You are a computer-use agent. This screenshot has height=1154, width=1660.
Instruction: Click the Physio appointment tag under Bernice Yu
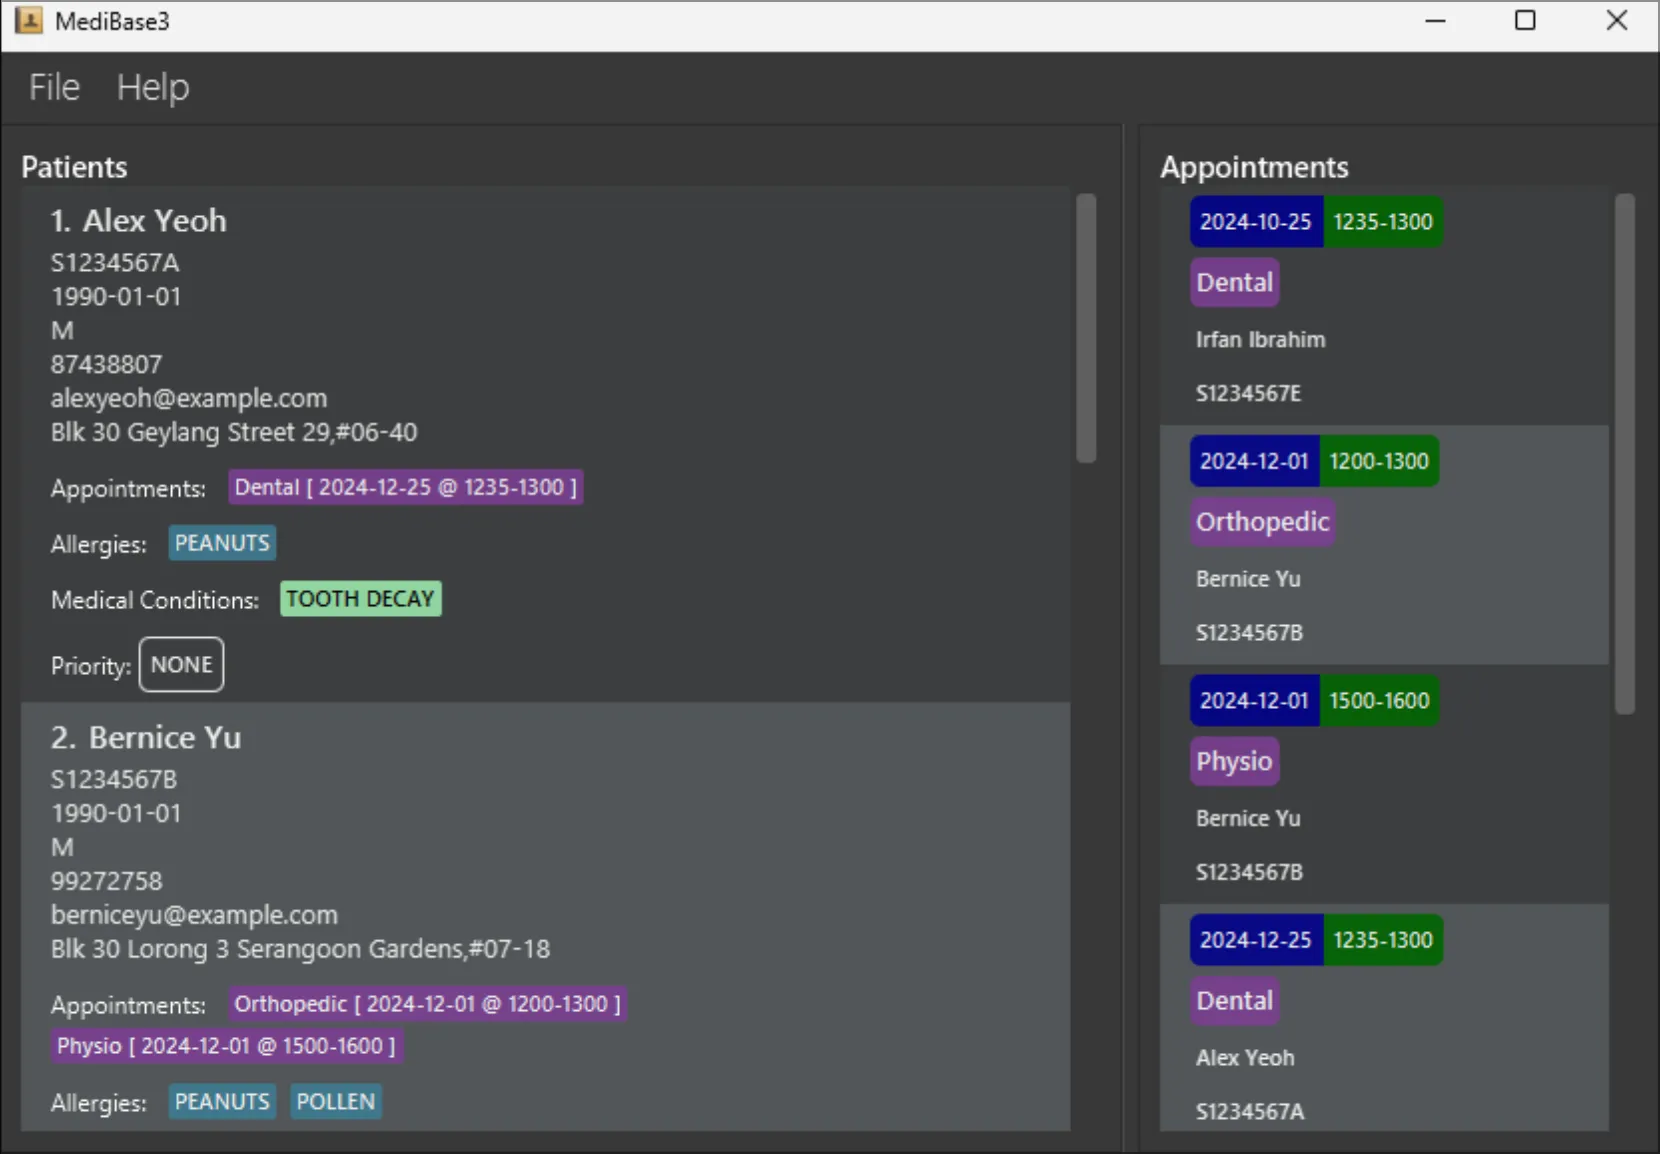click(226, 1045)
